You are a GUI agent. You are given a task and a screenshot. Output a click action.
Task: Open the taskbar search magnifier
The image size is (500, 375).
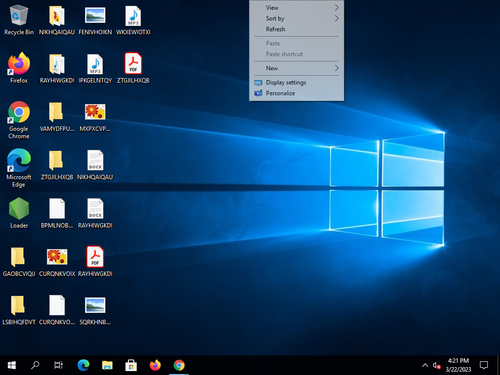35,365
